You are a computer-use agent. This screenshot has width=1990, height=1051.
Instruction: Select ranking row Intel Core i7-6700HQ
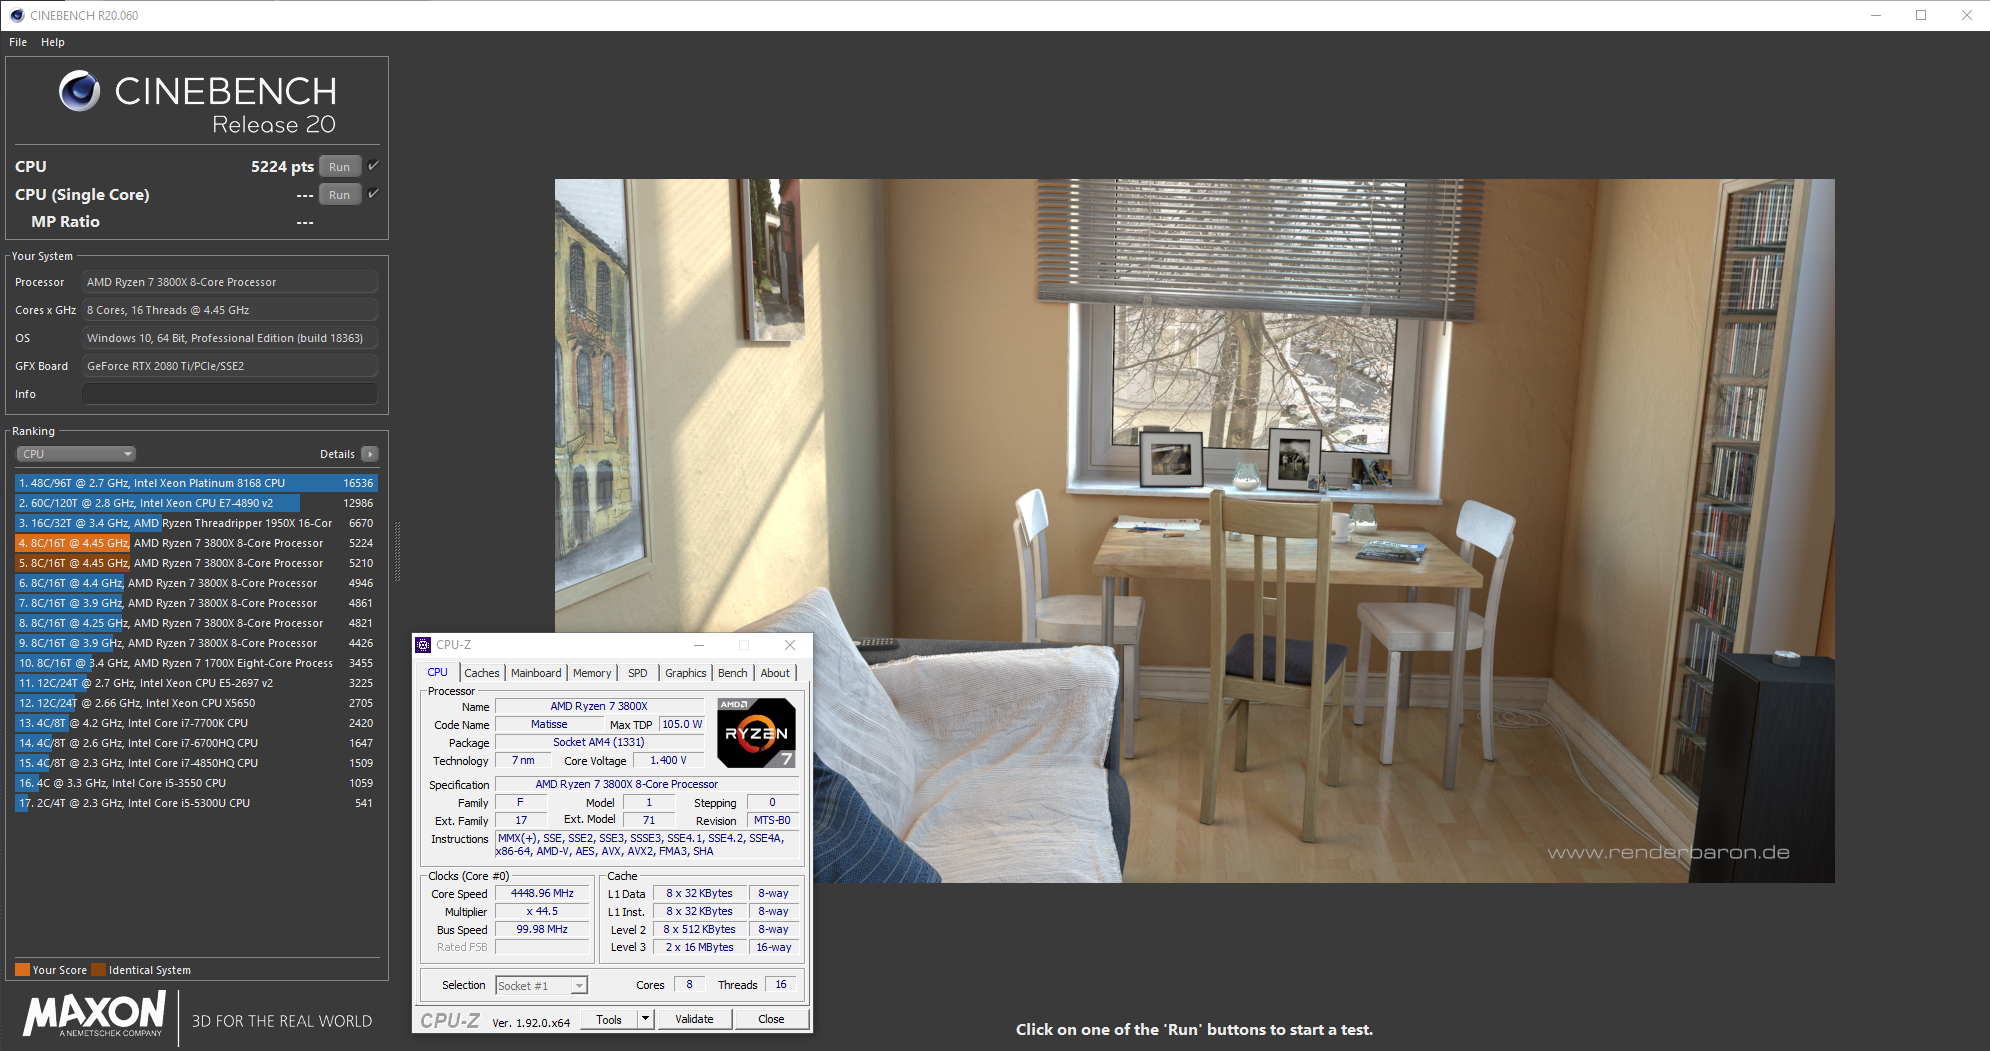point(197,743)
